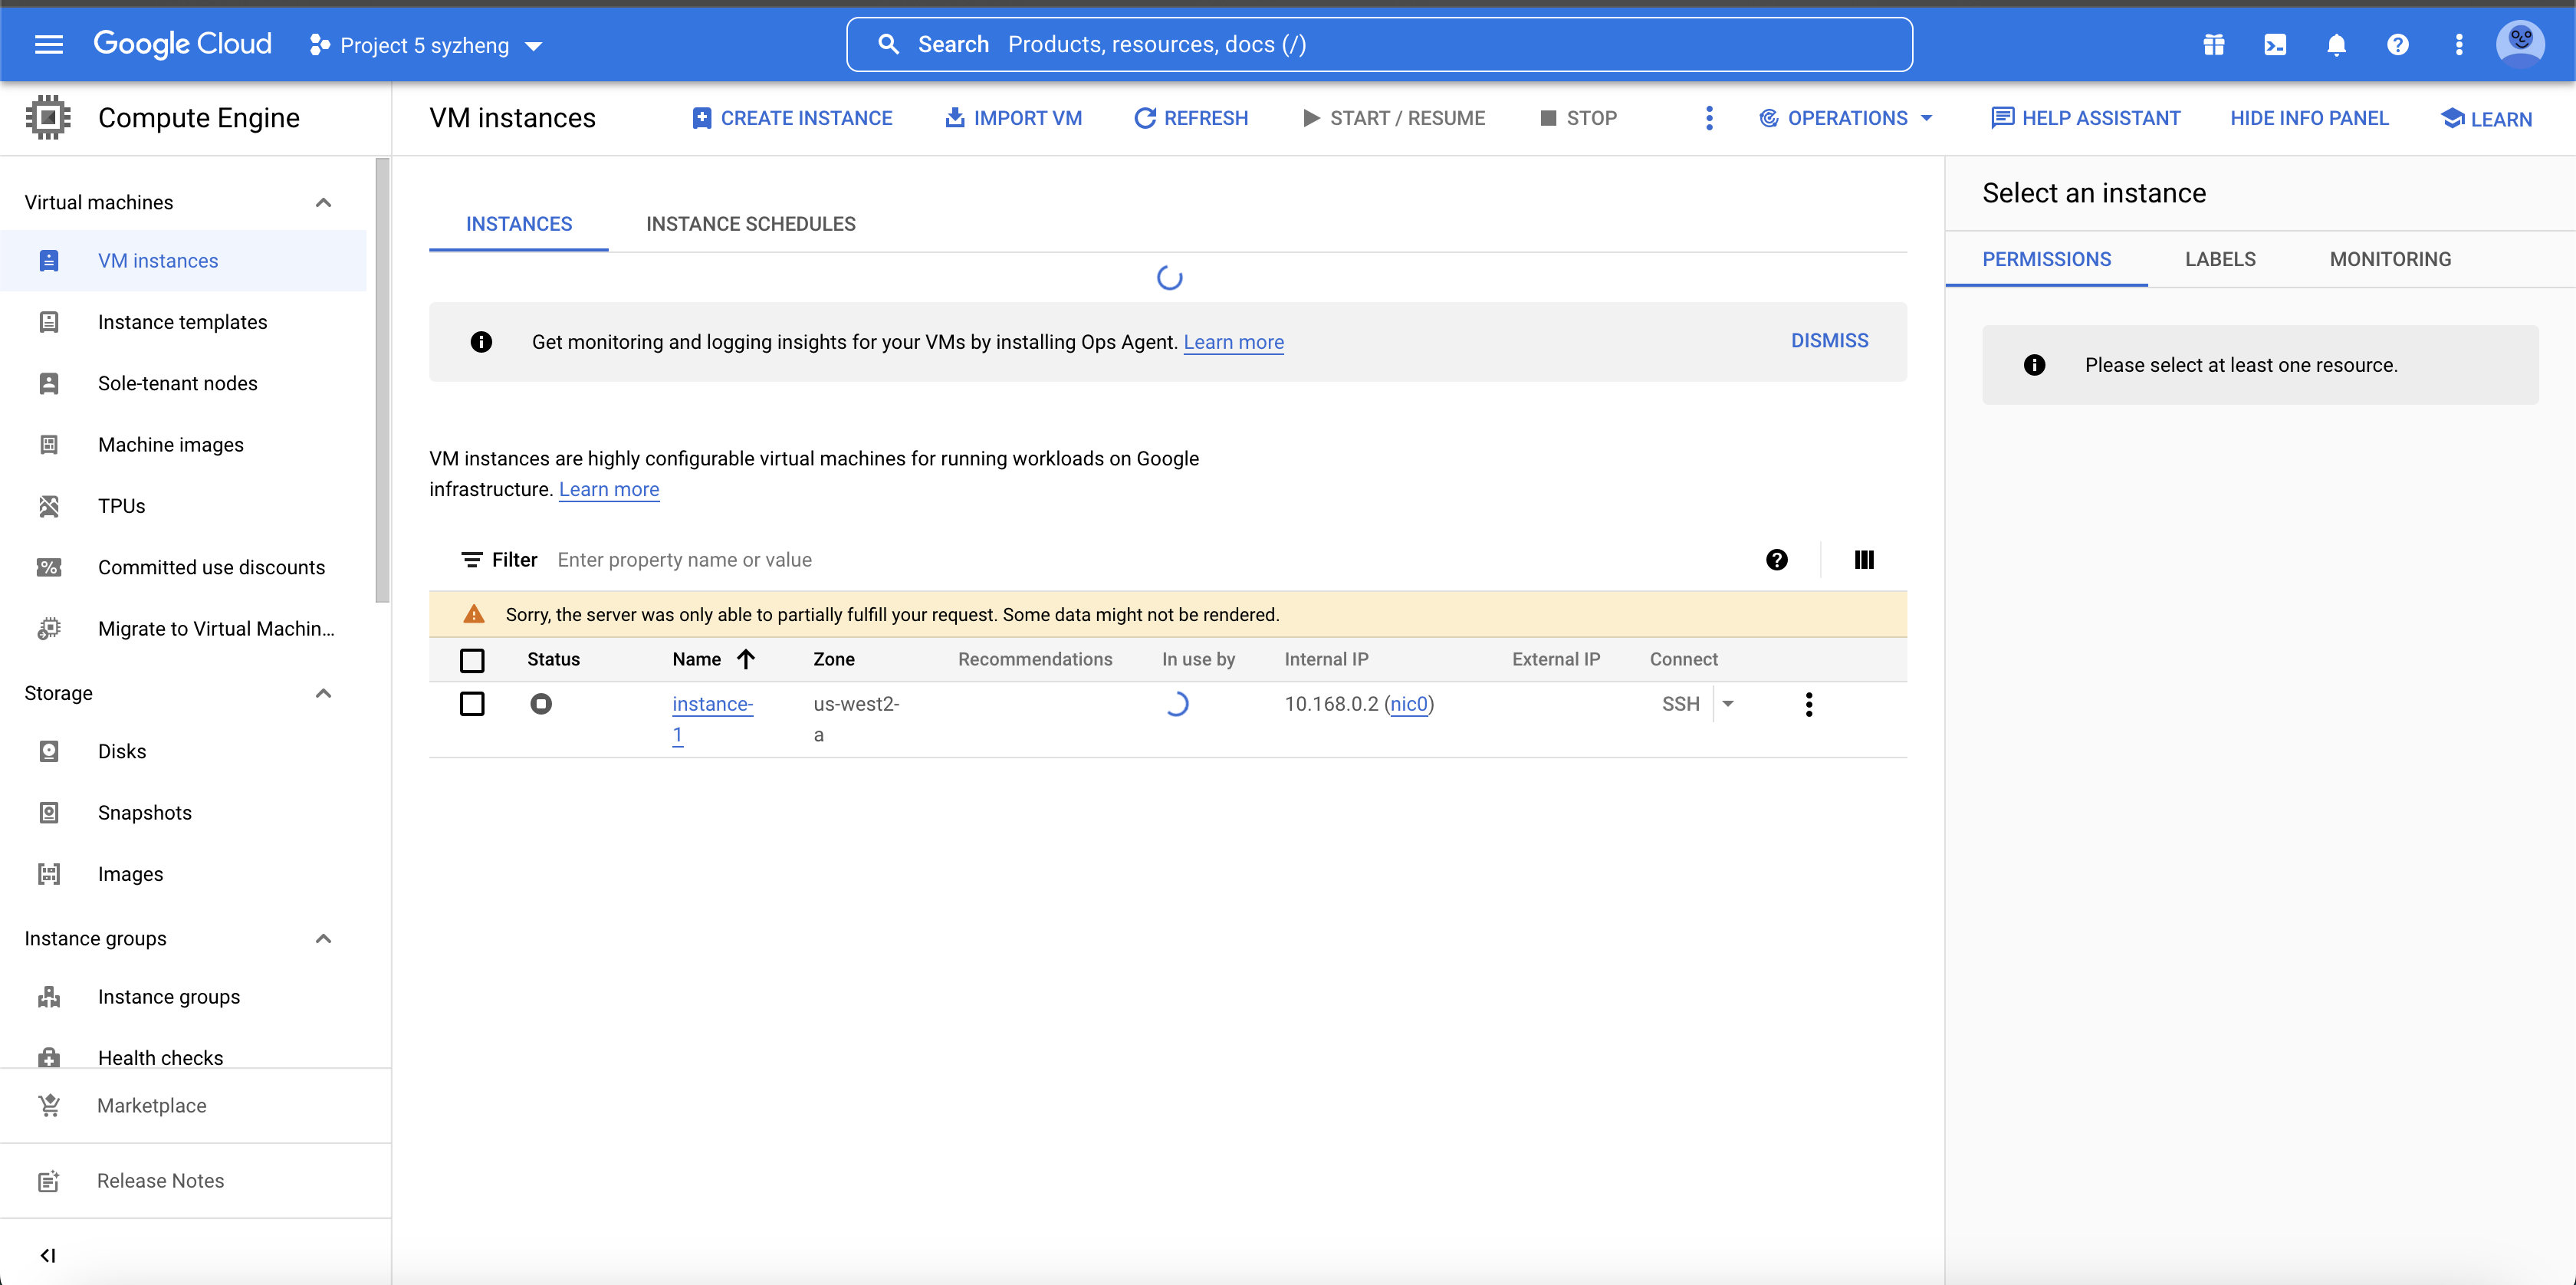Collapse the Storage section
Image resolution: width=2576 pixels, height=1285 pixels.
(x=323, y=693)
